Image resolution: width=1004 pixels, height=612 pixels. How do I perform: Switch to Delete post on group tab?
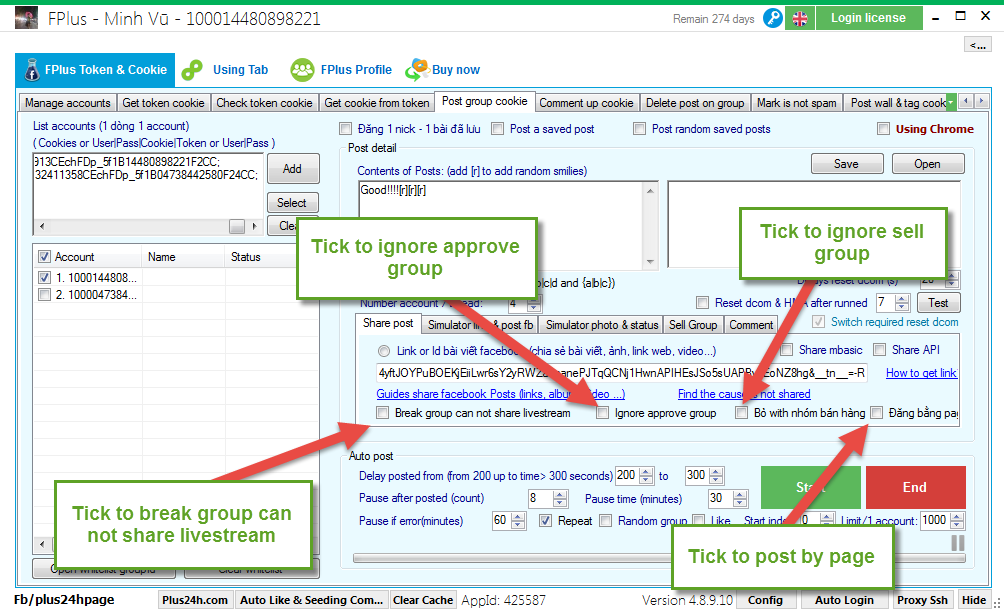pyautogui.click(x=695, y=102)
